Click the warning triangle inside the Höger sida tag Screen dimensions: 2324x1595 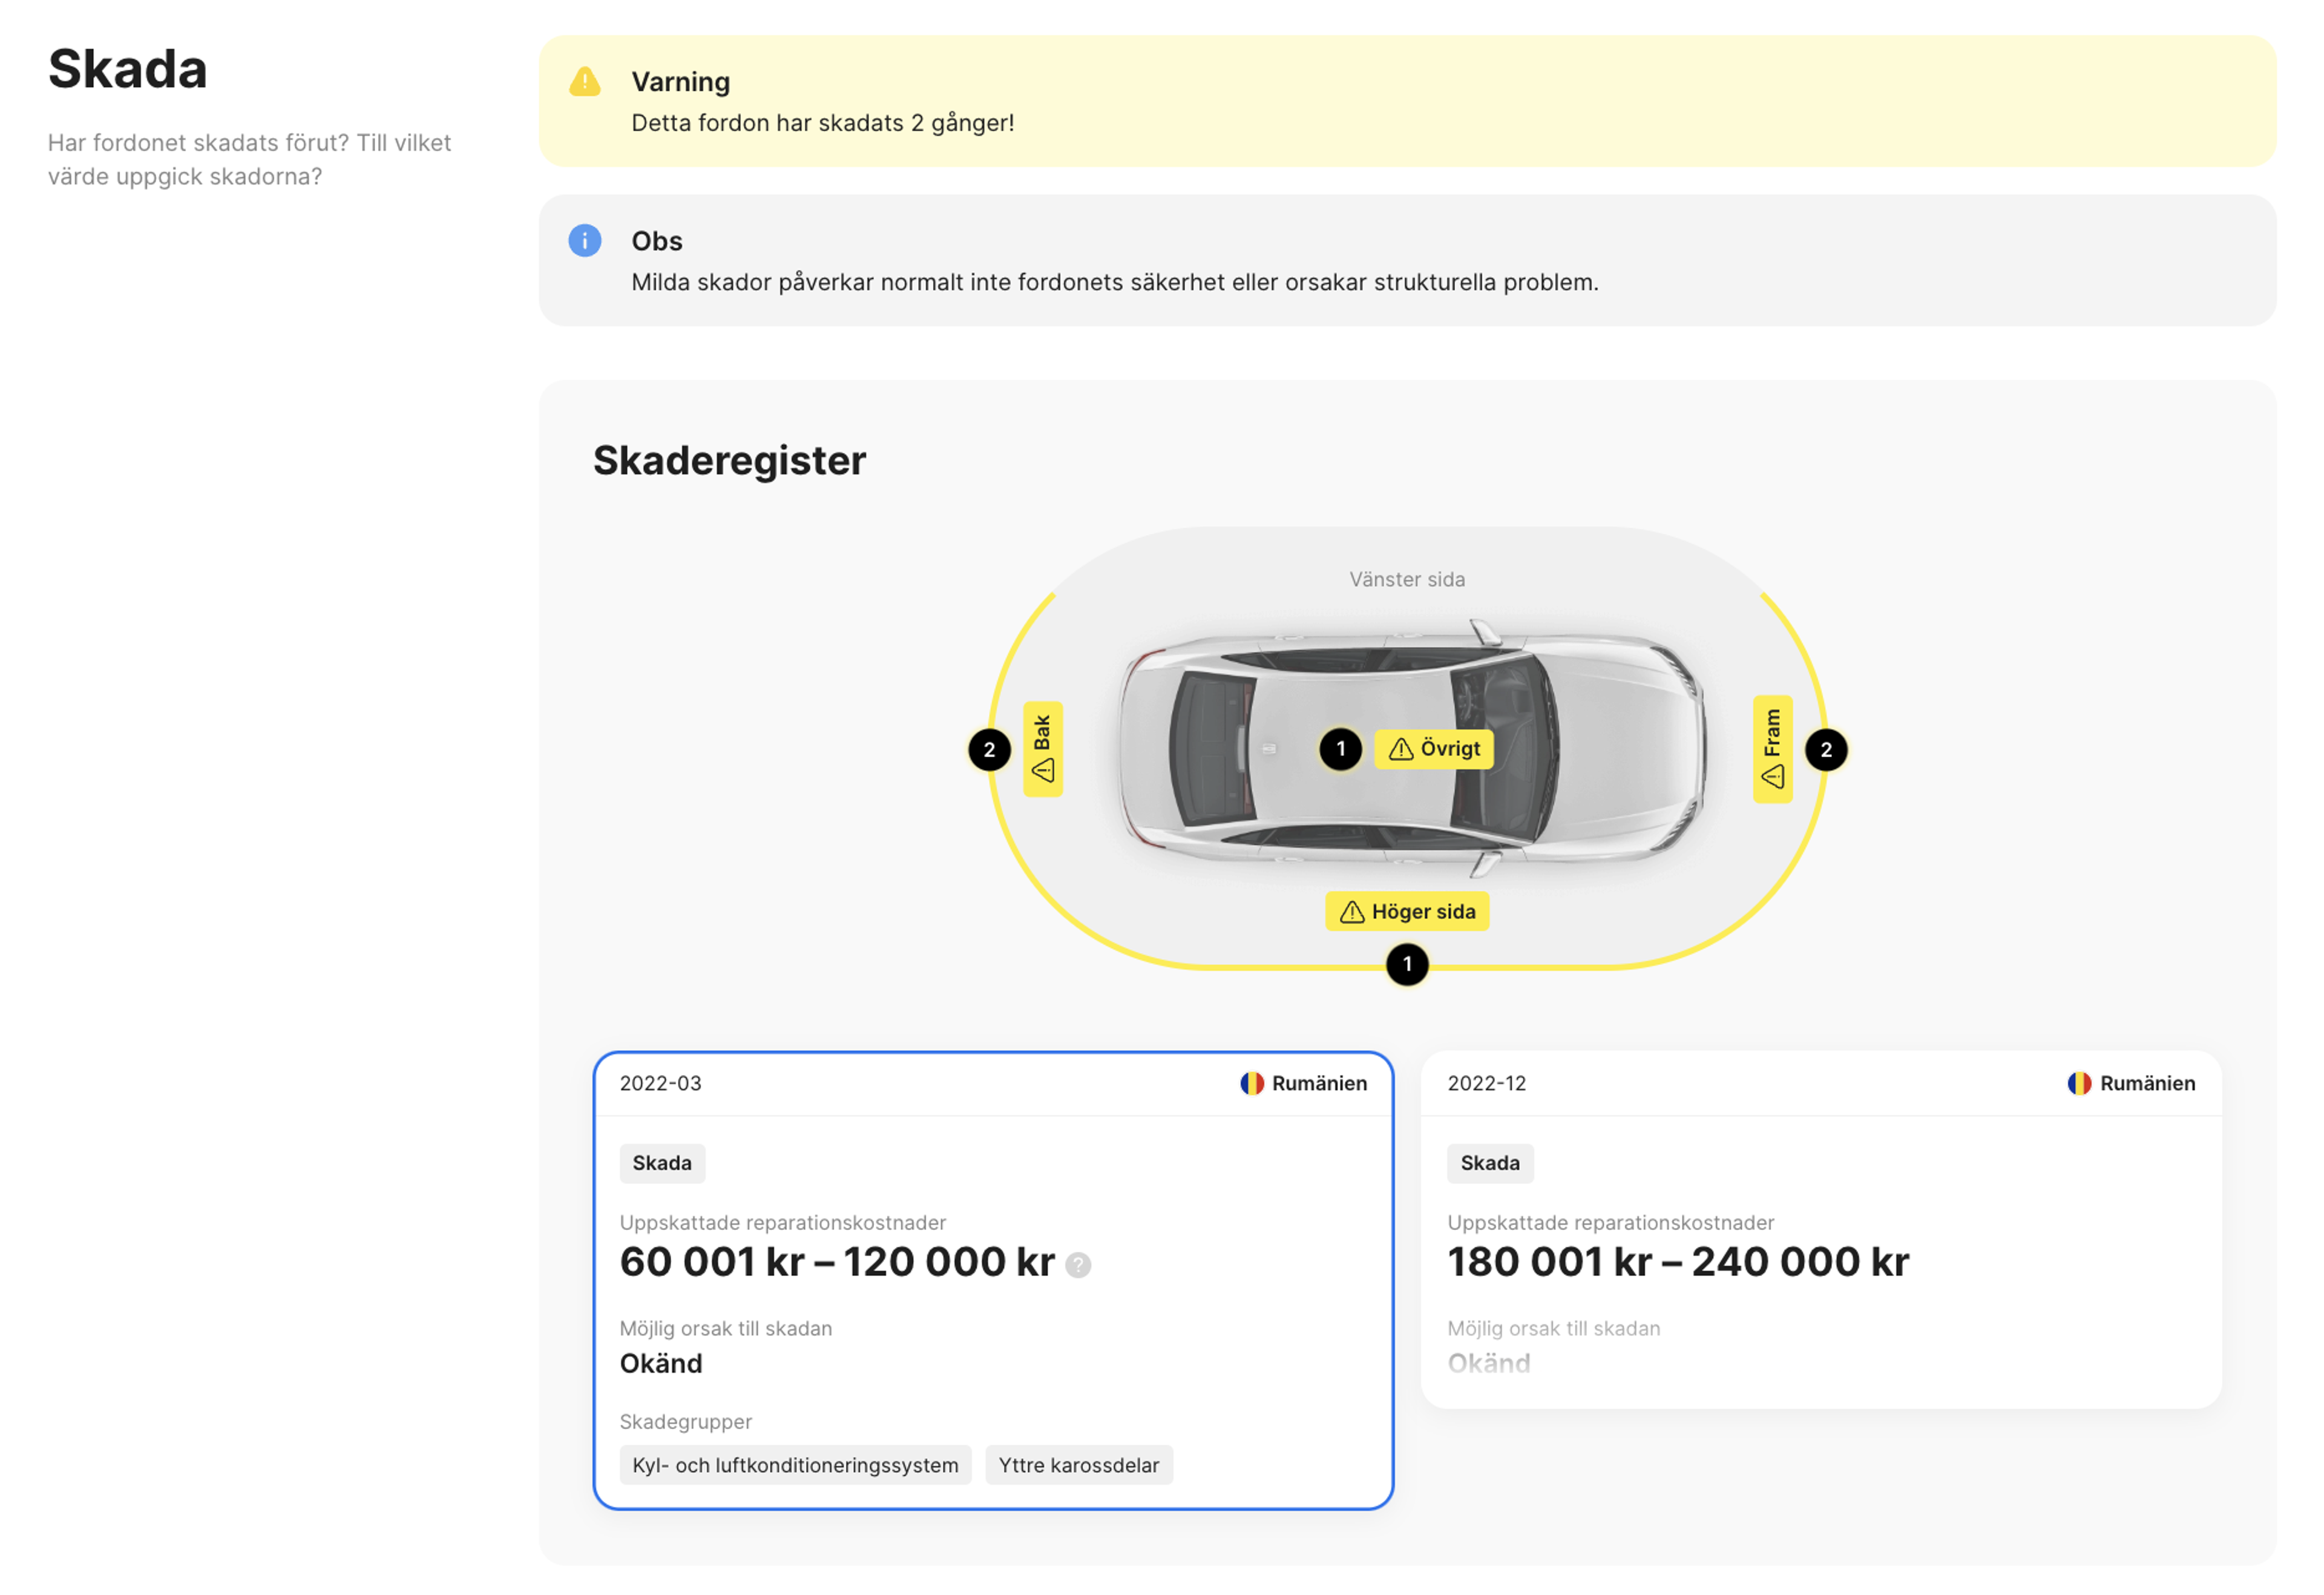coord(1352,912)
